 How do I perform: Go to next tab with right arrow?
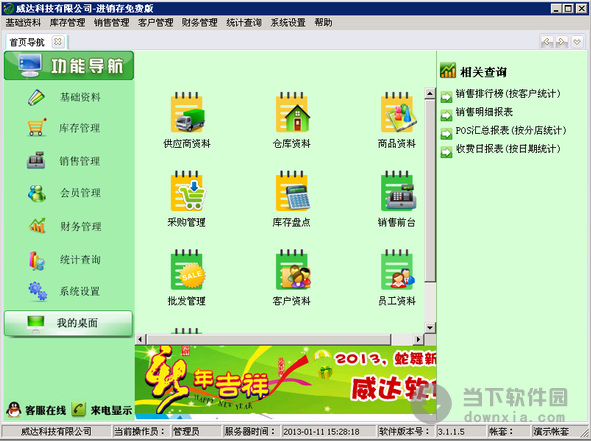click(562, 41)
